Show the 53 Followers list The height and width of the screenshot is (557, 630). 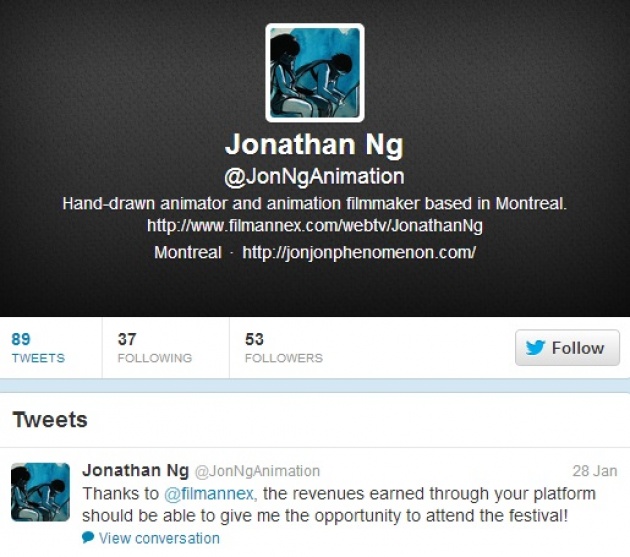pyautogui.click(x=284, y=348)
